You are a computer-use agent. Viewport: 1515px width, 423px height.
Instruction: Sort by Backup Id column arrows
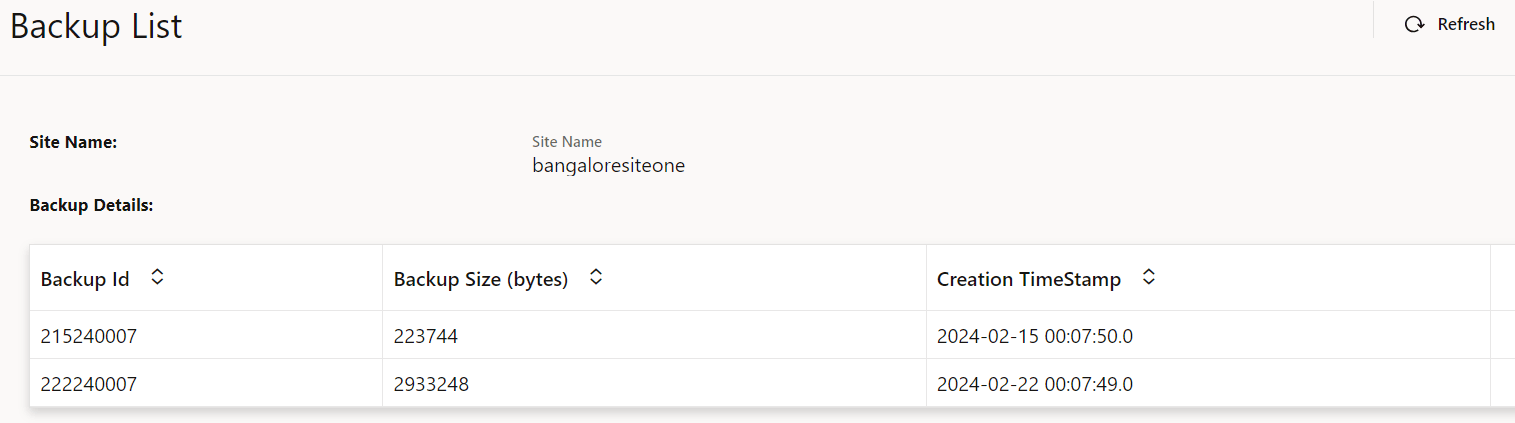[x=157, y=278]
